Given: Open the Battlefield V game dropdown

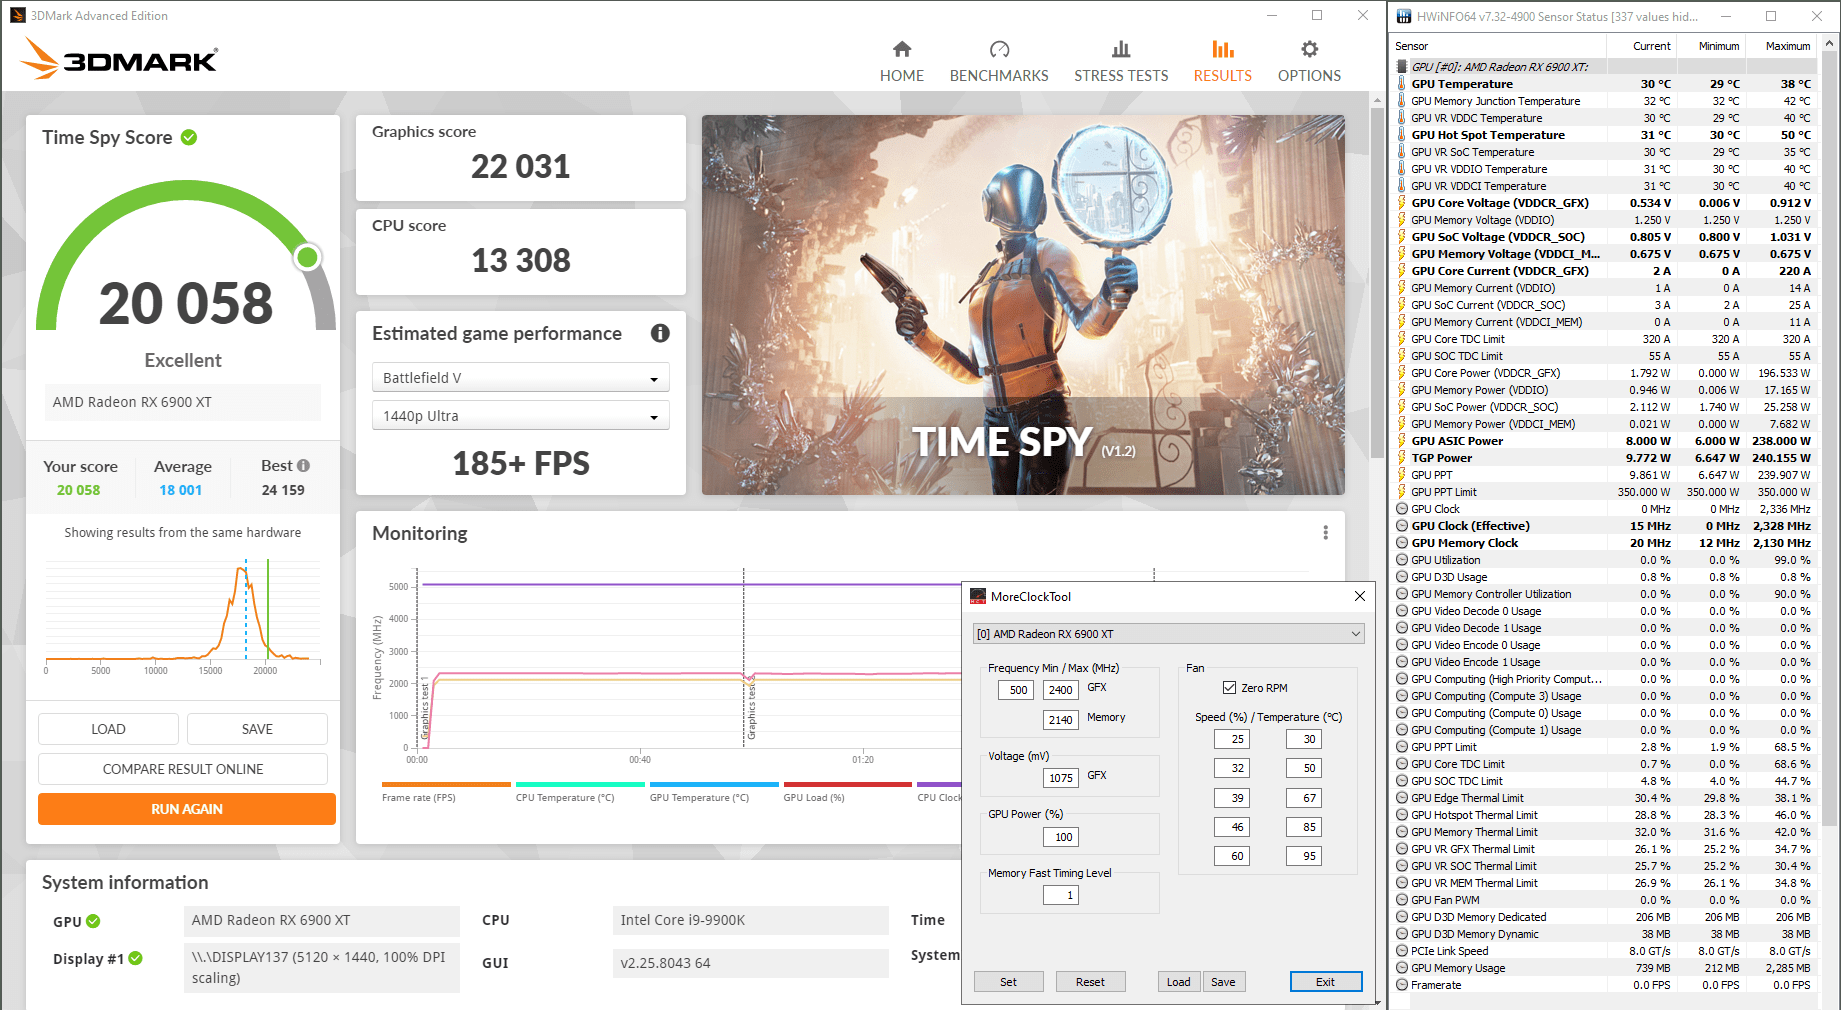Looking at the screenshot, I should (521, 378).
